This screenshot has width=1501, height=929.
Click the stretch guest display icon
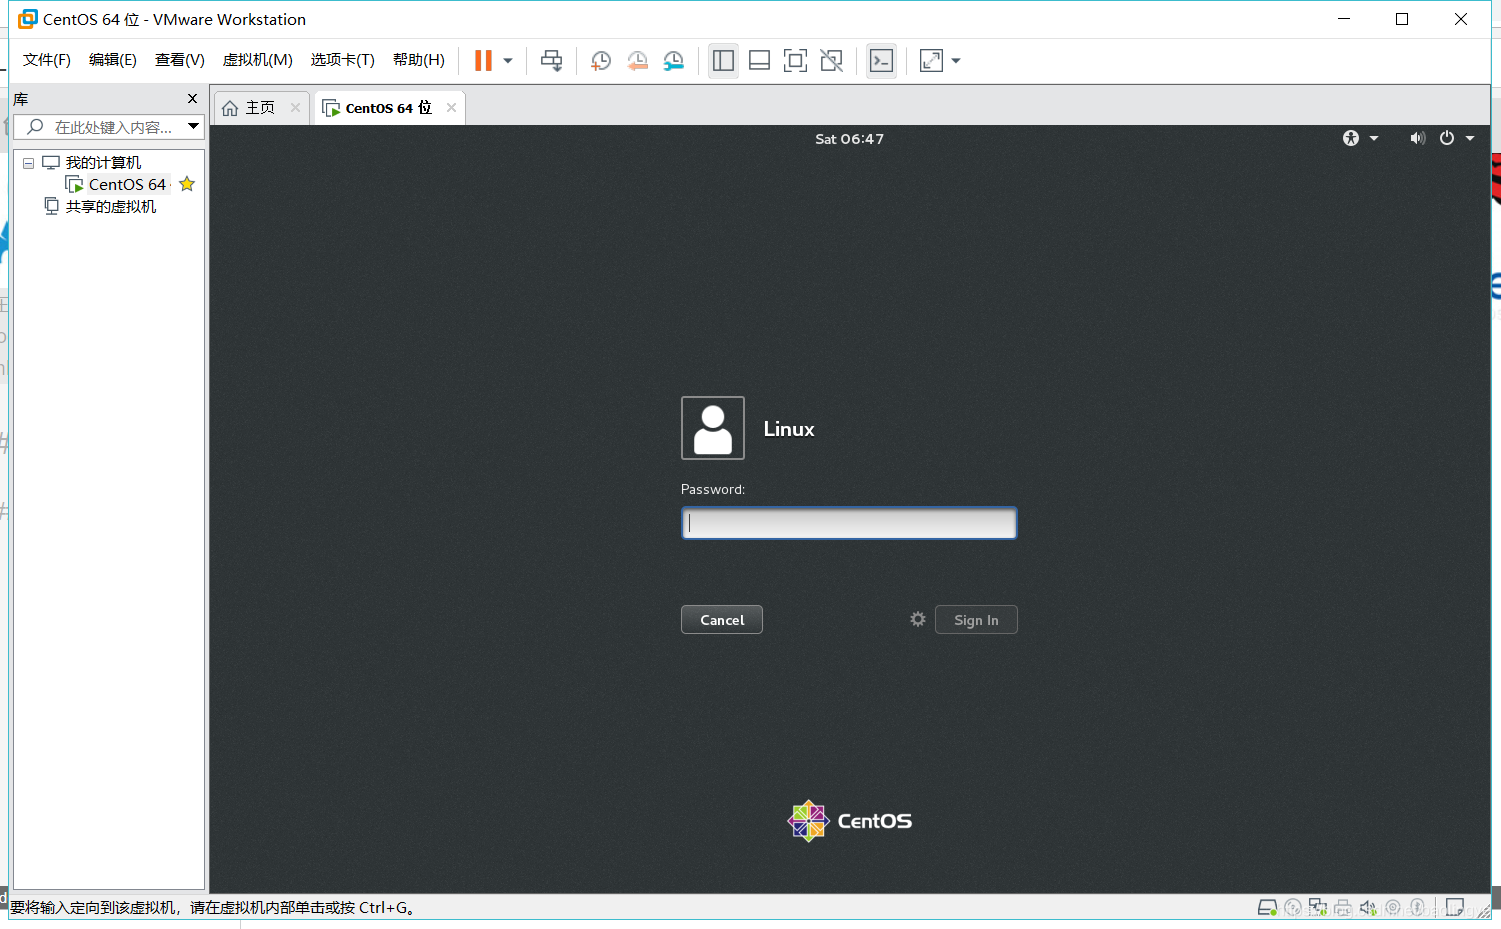pyautogui.click(x=931, y=61)
